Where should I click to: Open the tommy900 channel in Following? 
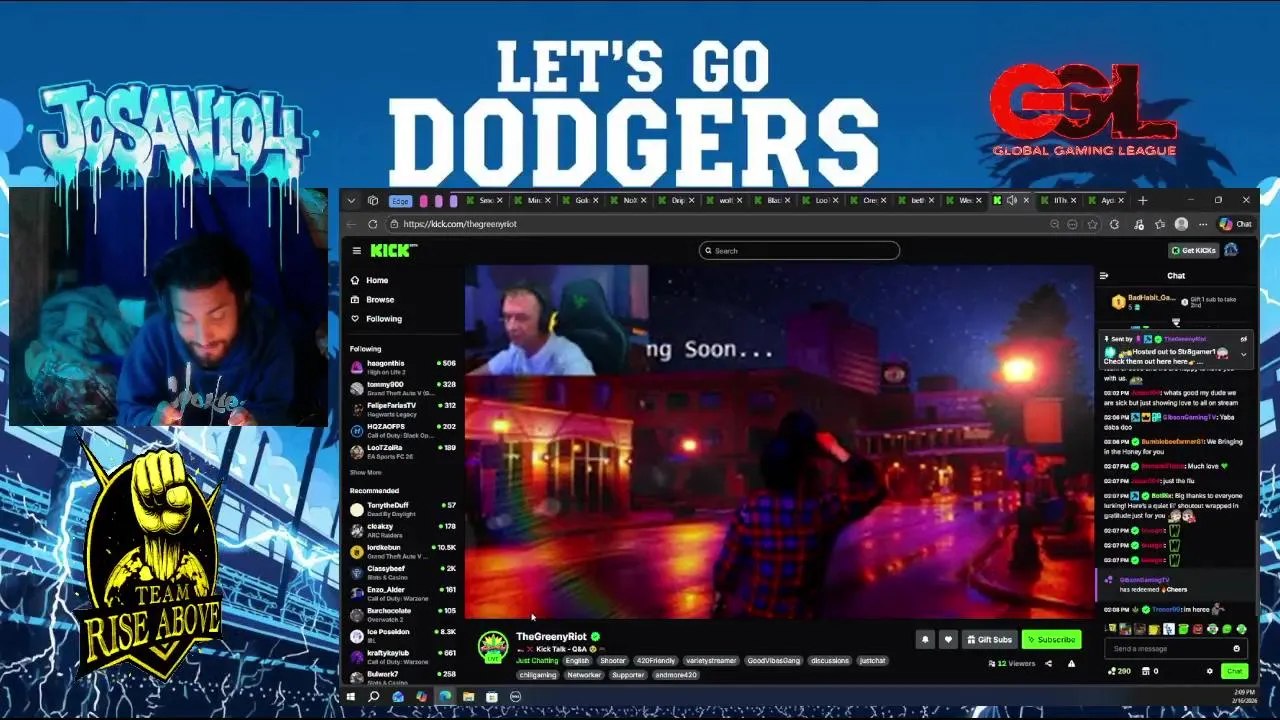click(x=402, y=388)
